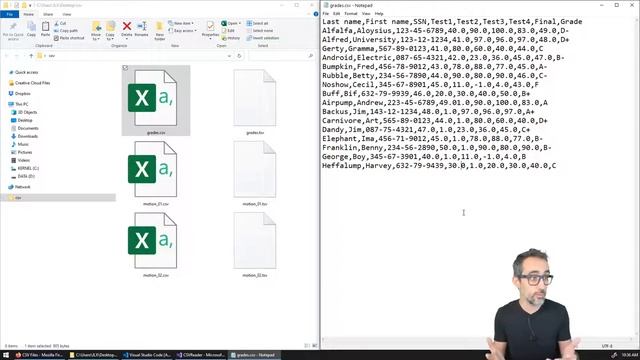Click the Up arrow in Explorer navigation

[31, 56]
